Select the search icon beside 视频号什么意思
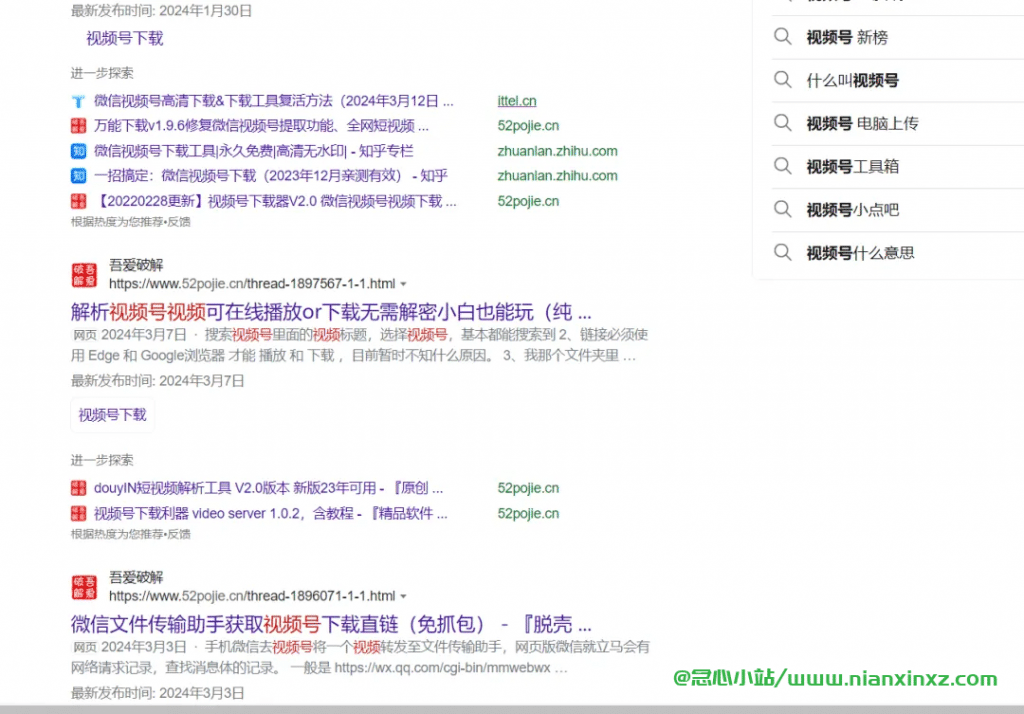Screen dimensions: 1024x714 pyautogui.click(x=782, y=252)
